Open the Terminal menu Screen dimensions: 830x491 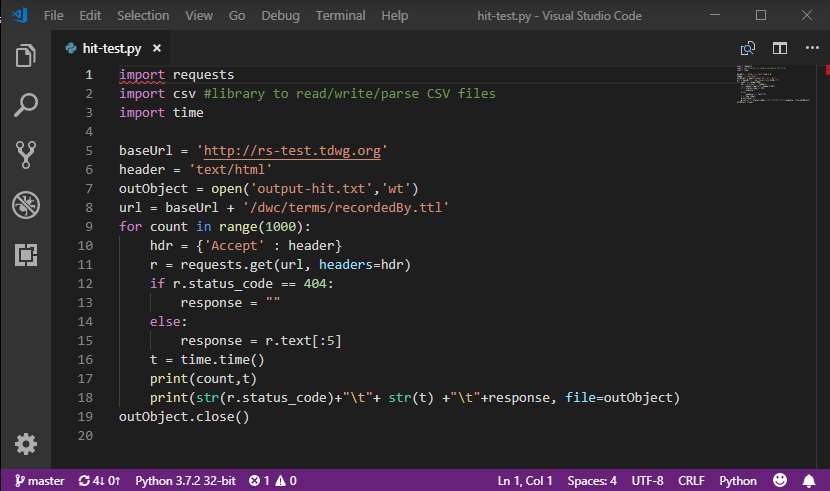[x=340, y=16]
